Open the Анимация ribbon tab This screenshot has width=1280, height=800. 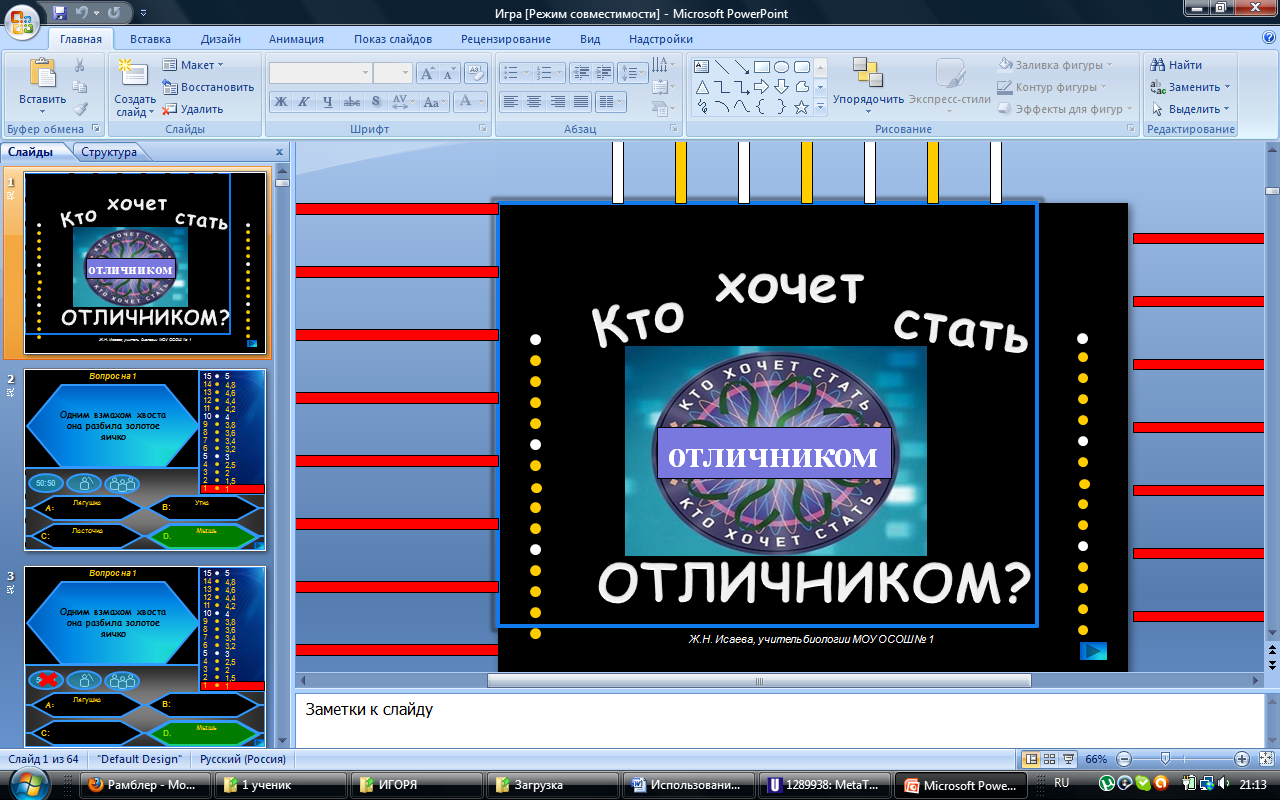(296, 39)
